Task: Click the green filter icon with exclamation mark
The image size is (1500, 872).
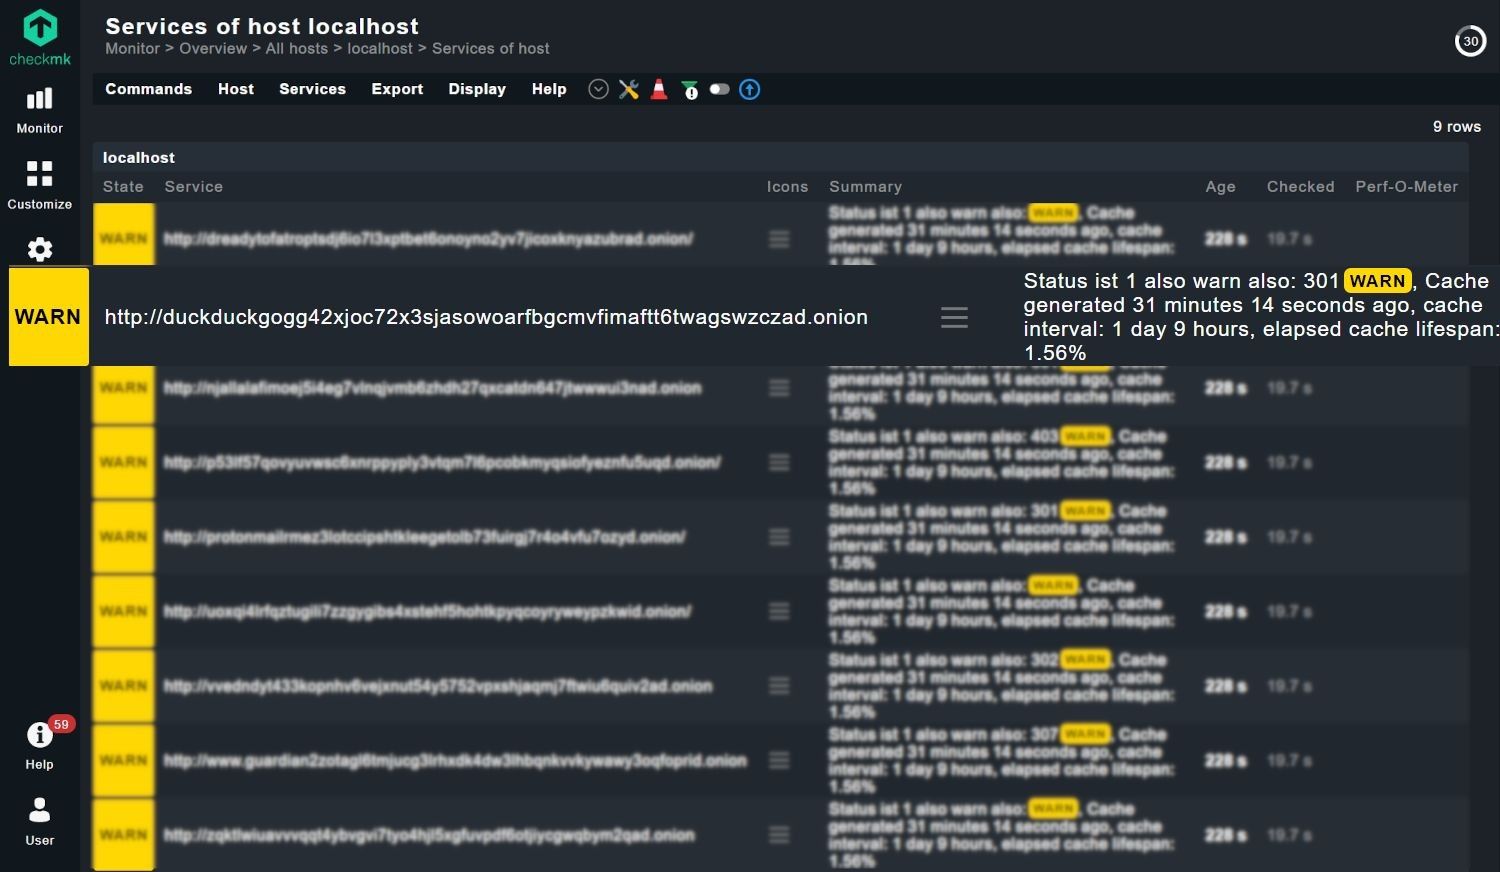Action: pyautogui.click(x=689, y=90)
